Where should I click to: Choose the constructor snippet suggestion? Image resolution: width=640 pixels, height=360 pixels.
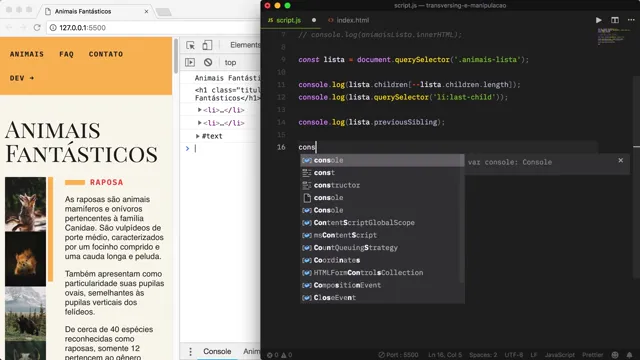(382, 185)
